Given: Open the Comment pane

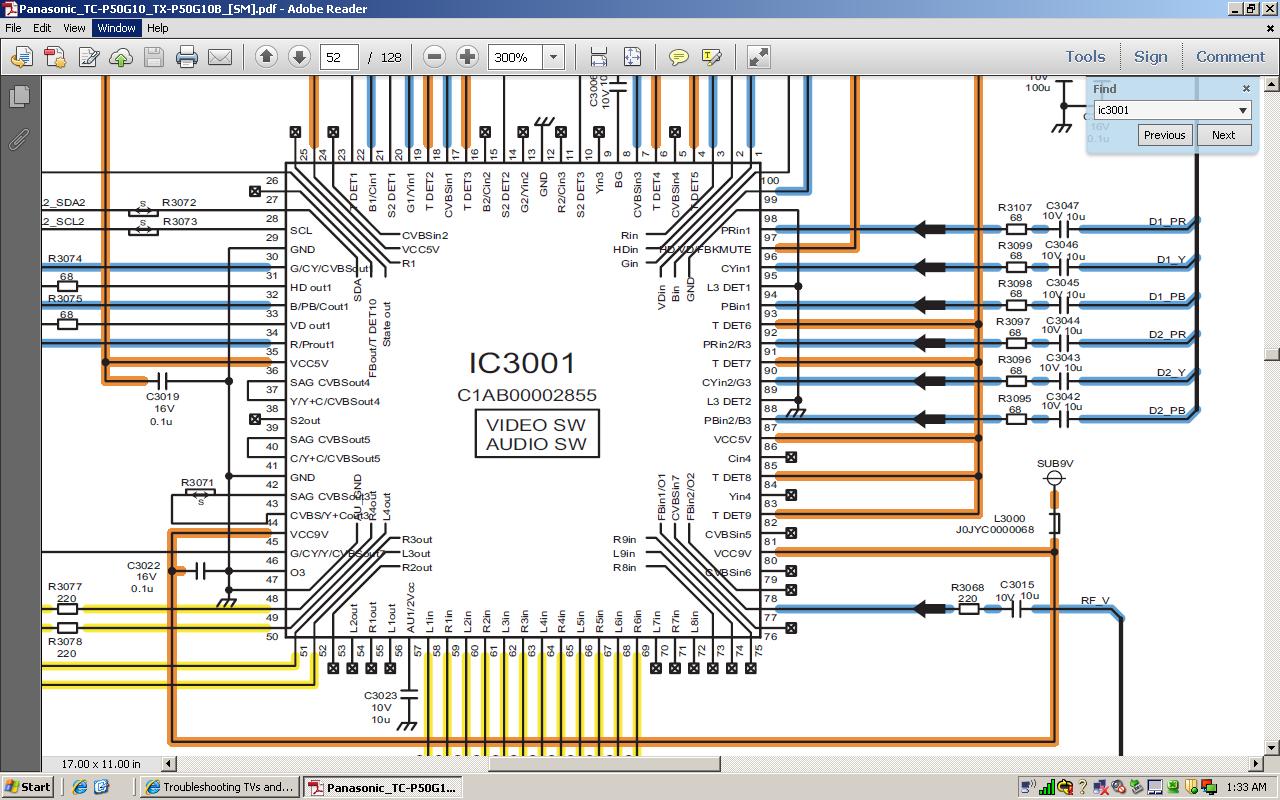Looking at the screenshot, I should pyautogui.click(x=1230, y=57).
